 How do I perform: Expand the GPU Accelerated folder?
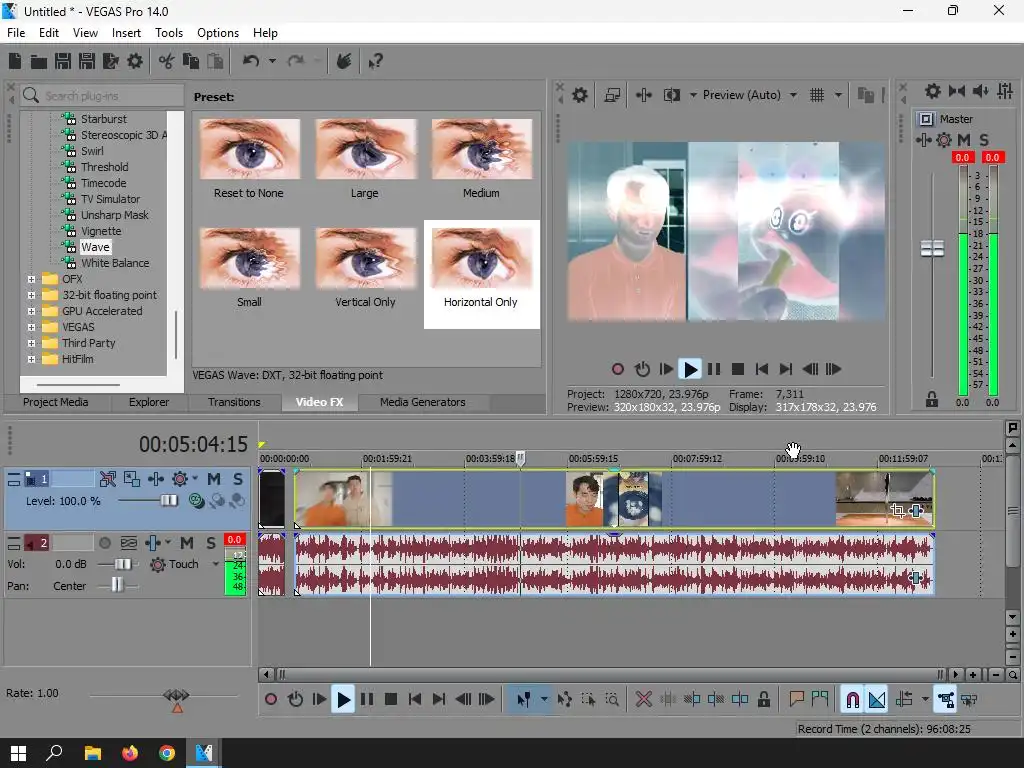click(x=31, y=311)
